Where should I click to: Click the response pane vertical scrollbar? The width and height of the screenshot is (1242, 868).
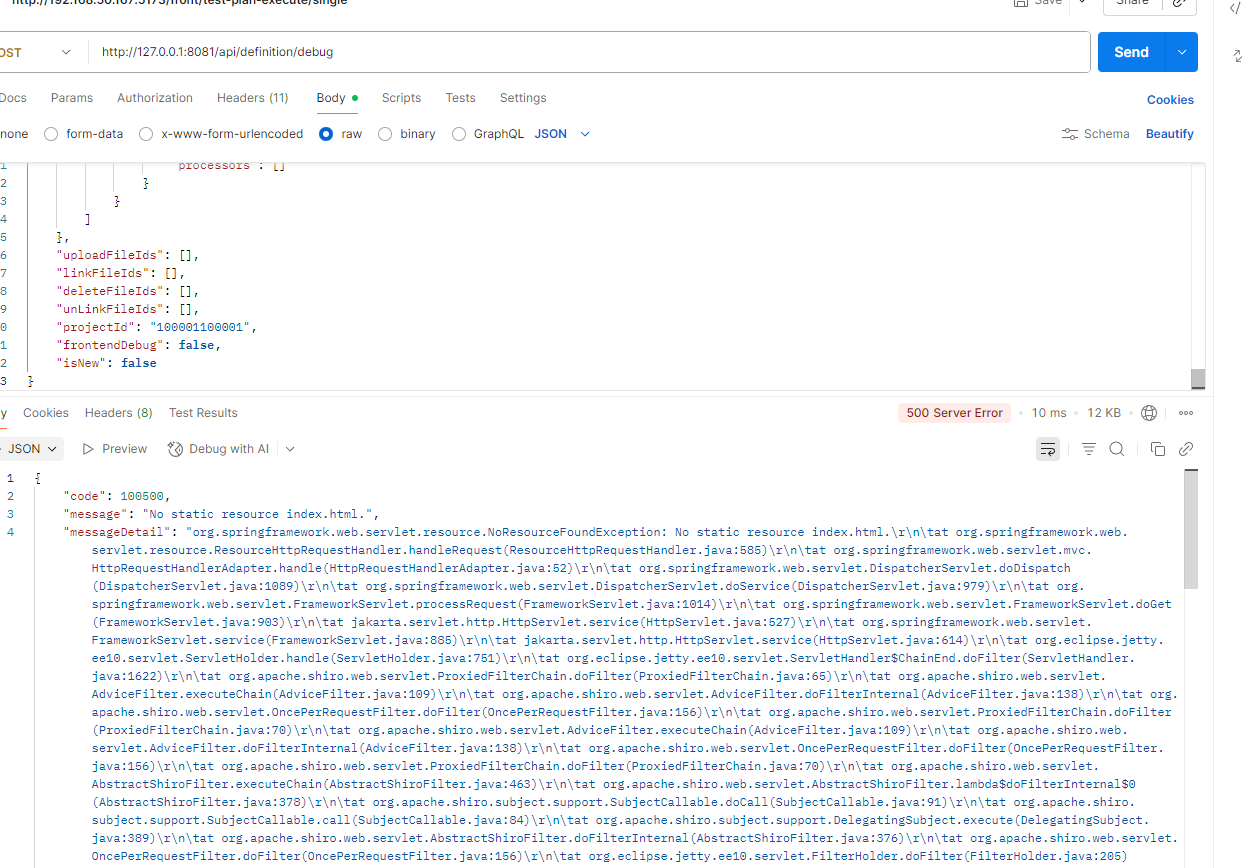point(1190,530)
